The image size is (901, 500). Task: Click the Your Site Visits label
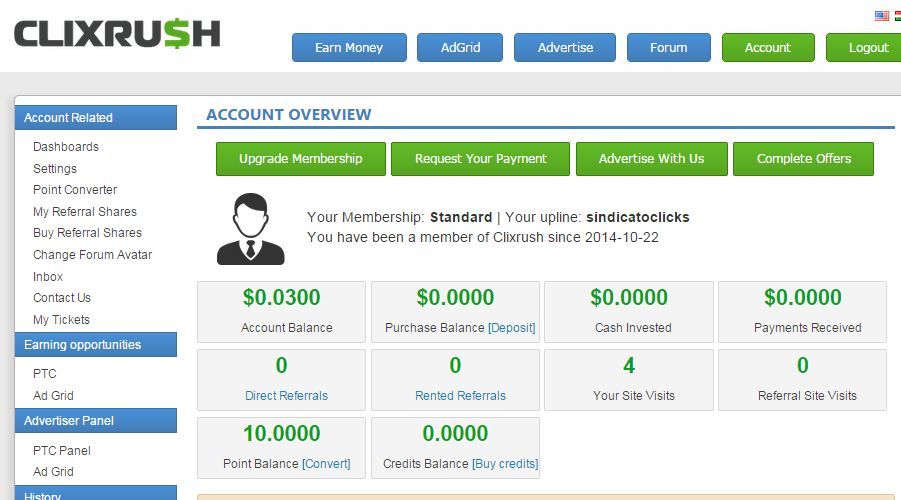coord(633,395)
